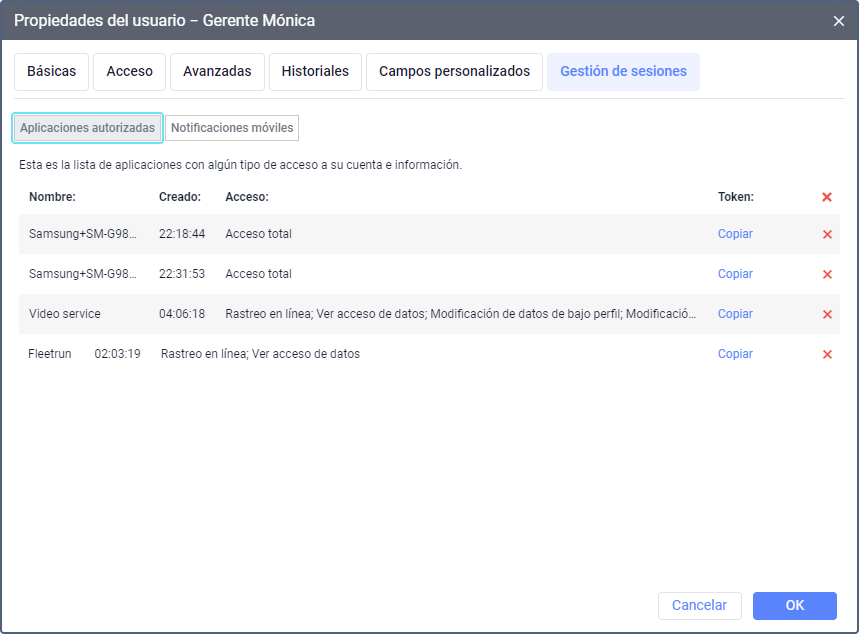Remove the Samsung token created at 22:18:44
Image resolution: width=859 pixels, height=634 pixels.
point(827,234)
